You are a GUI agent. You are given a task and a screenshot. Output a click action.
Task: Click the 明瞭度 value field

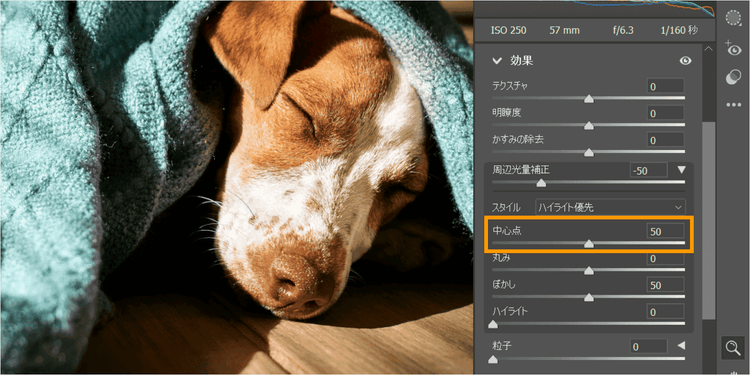click(x=666, y=113)
